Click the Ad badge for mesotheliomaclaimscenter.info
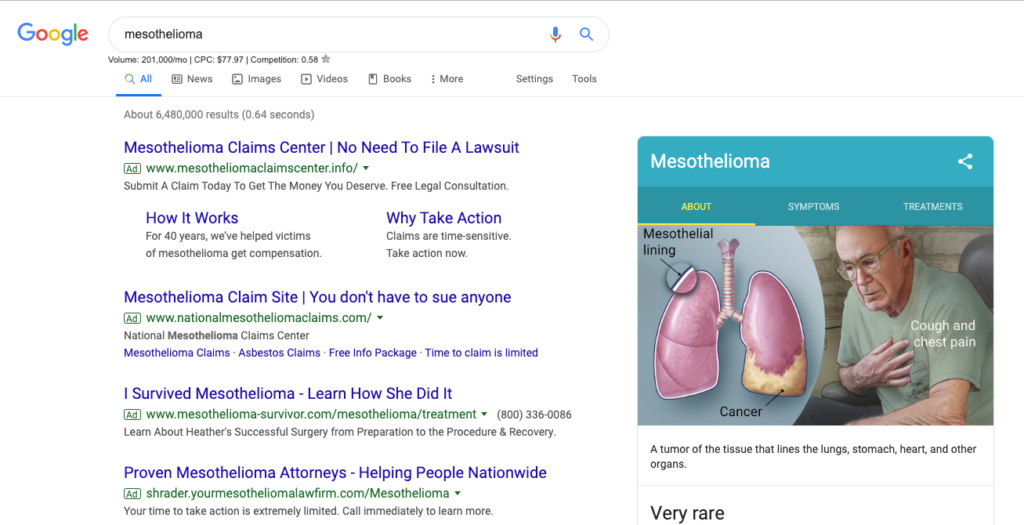Image resolution: width=1024 pixels, height=525 pixels. pyautogui.click(x=133, y=168)
